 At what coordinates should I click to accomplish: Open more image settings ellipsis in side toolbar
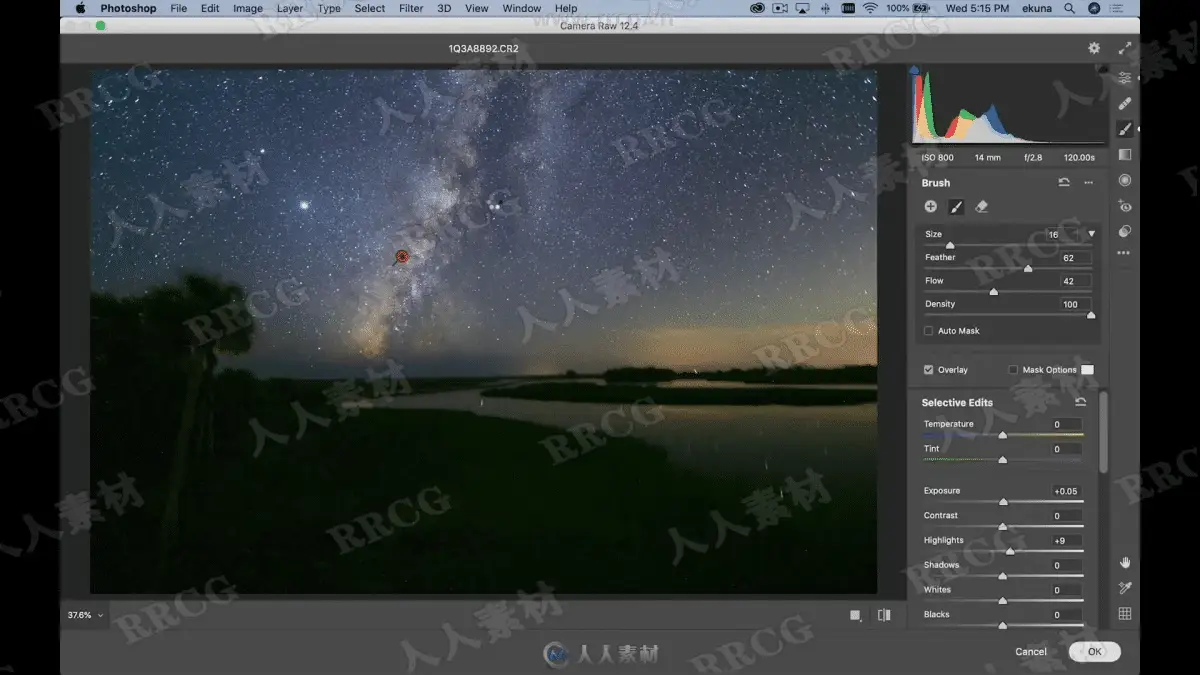click(x=1125, y=253)
